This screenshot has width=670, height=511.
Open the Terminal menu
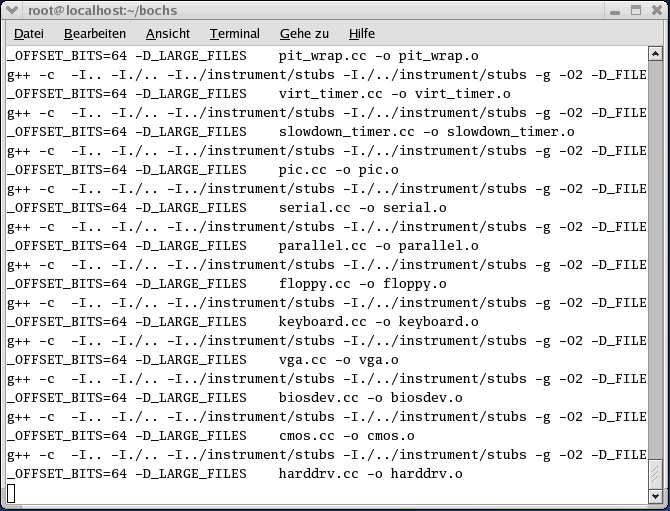pyautogui.click(x=235, y=33)
